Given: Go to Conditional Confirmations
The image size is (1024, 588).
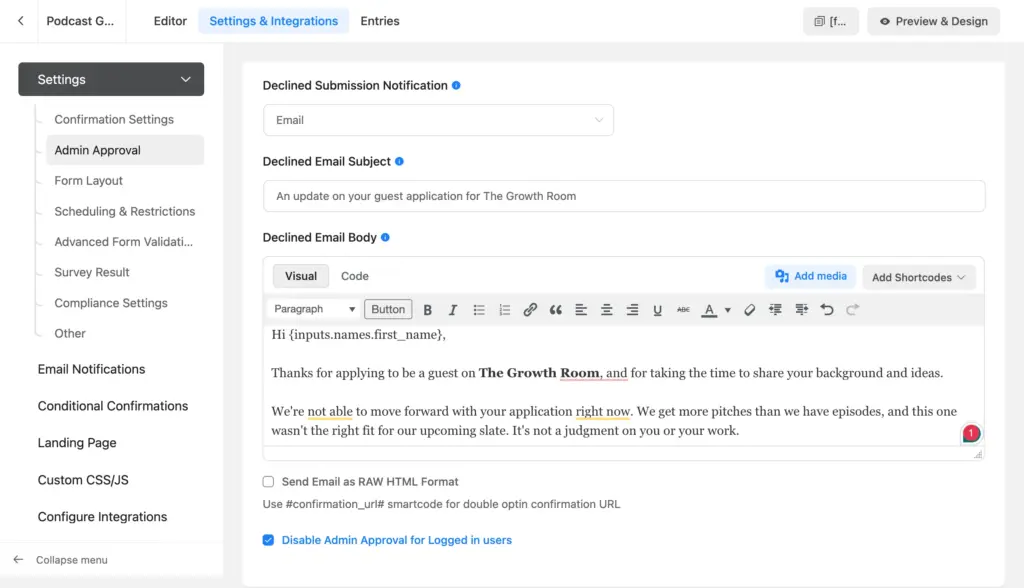Looking at the screenshot, I should click(x=113, y=406).
